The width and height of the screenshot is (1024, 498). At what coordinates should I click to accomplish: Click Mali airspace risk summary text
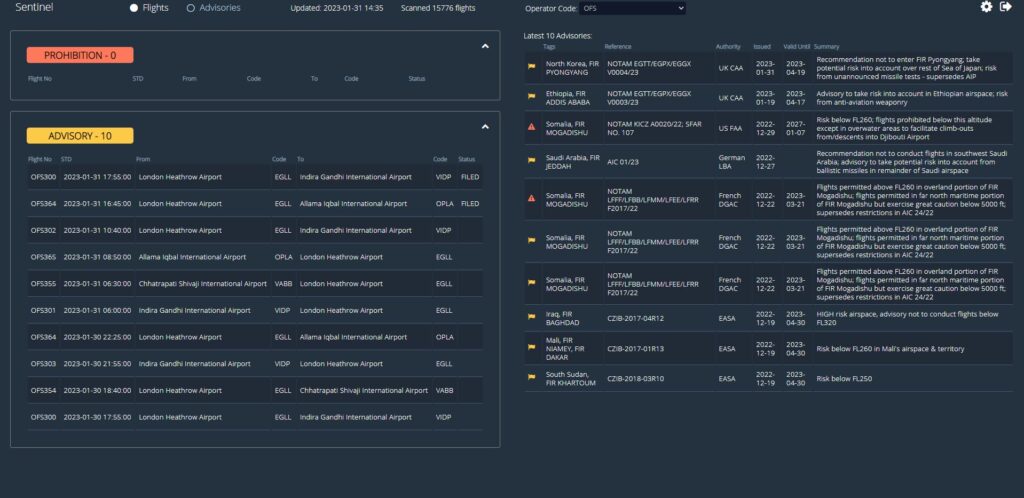click(890, 349)
